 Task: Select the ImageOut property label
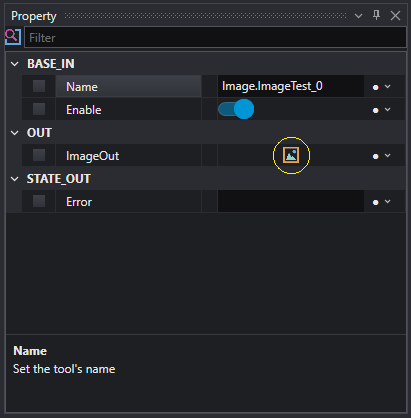pos(92,156)
